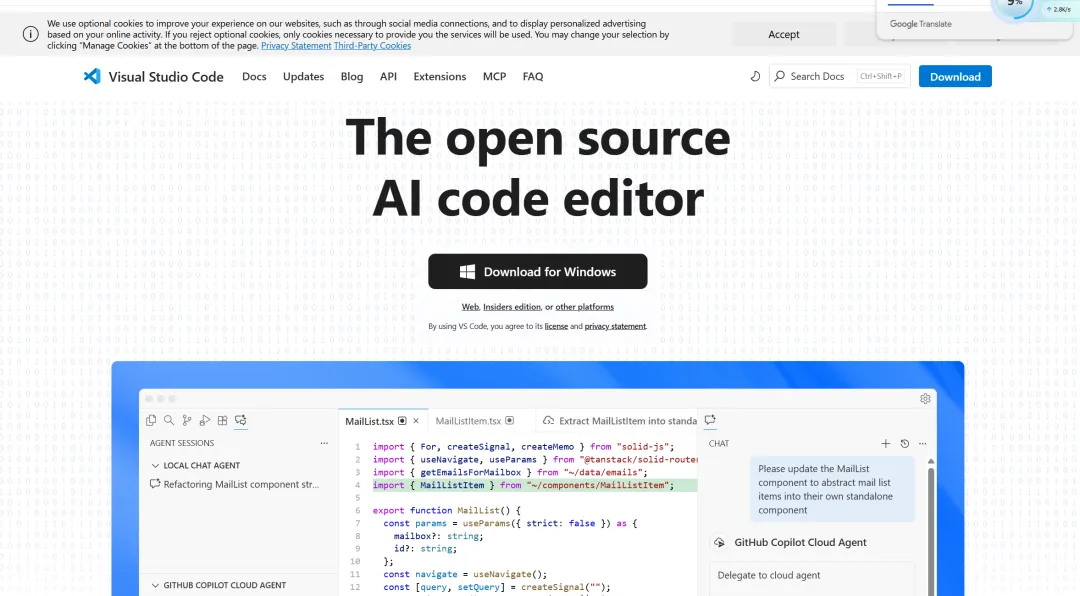Open the privacy statement link under download
Viewport: 1080px width, 596px height.
pos(615,326)
